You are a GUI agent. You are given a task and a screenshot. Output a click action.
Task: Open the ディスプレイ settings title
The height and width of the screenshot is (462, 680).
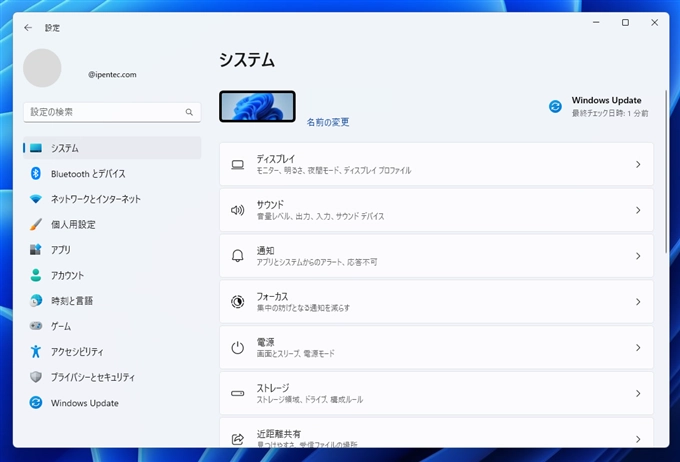pyautogui.click(x=275, y=159)
